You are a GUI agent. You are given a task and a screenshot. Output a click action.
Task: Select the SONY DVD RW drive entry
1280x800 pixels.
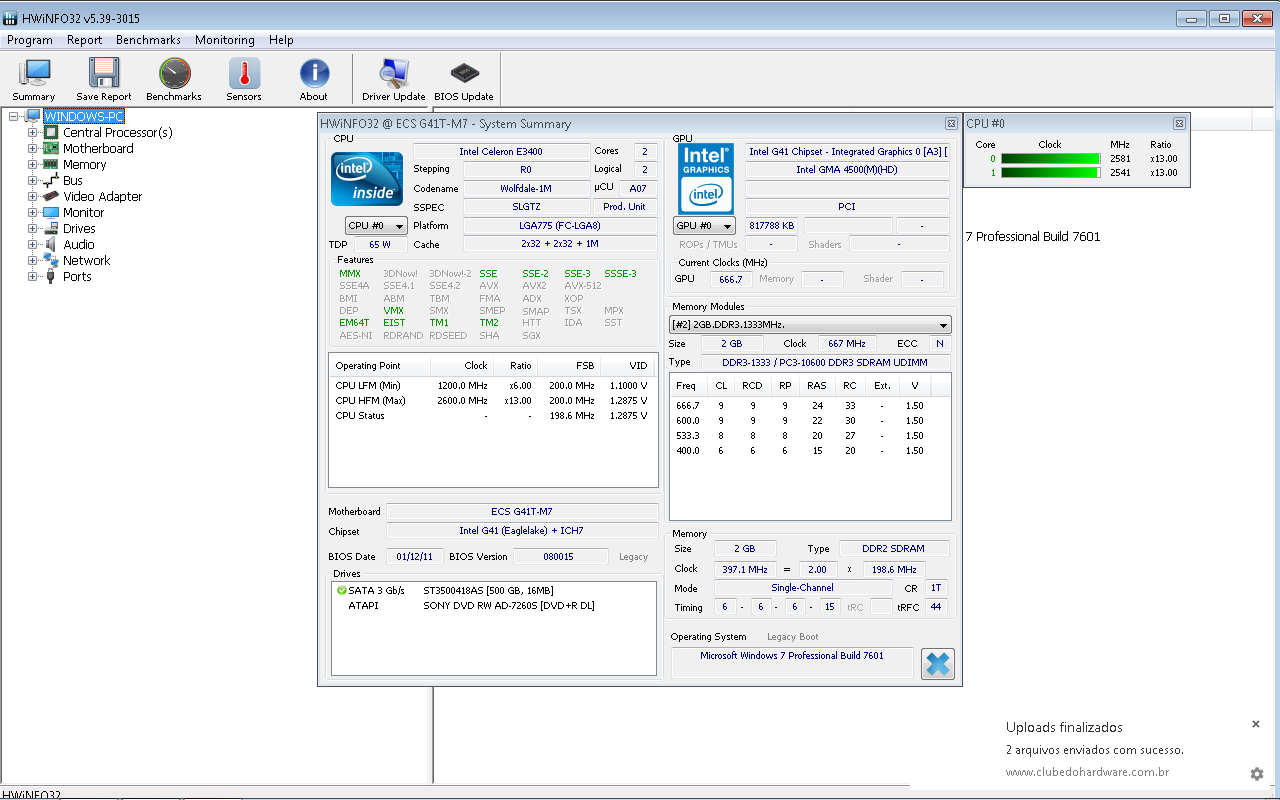pyautogui.click(x=471, y=605)
